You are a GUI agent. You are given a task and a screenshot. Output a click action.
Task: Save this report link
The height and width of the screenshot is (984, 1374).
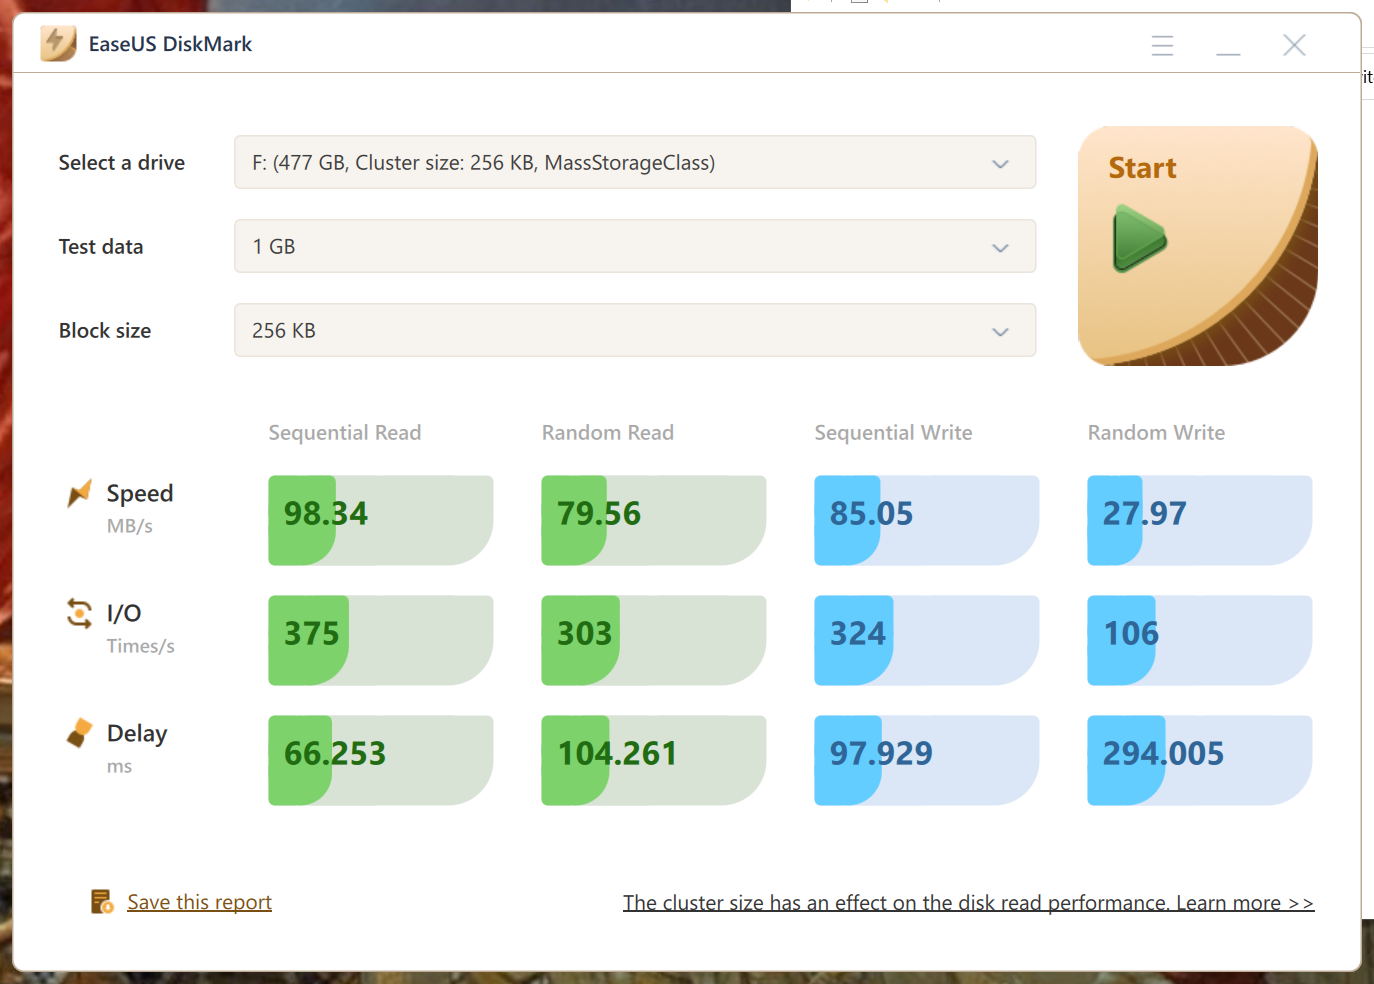(199, 902)
